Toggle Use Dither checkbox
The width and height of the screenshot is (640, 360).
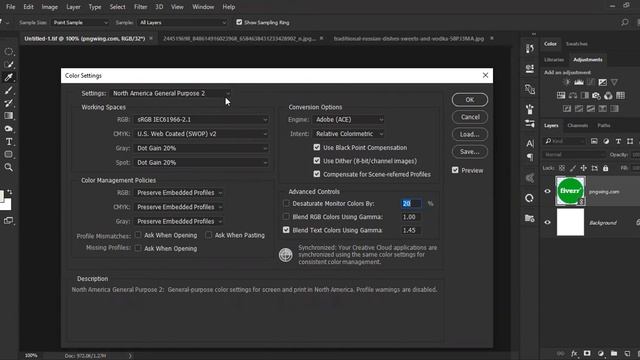pos(317,161)
